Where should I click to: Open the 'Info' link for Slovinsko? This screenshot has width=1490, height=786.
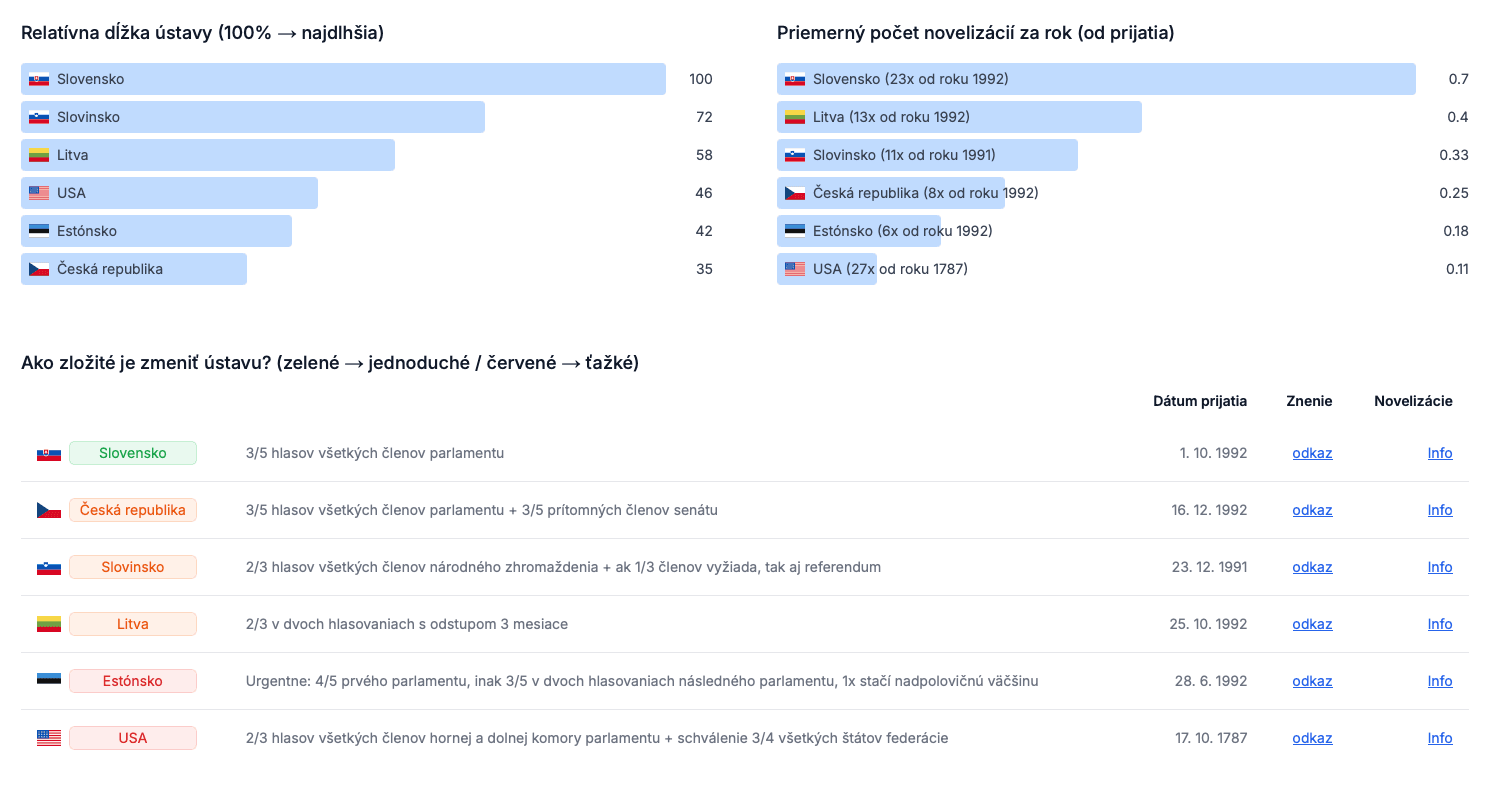(1440, 567)
